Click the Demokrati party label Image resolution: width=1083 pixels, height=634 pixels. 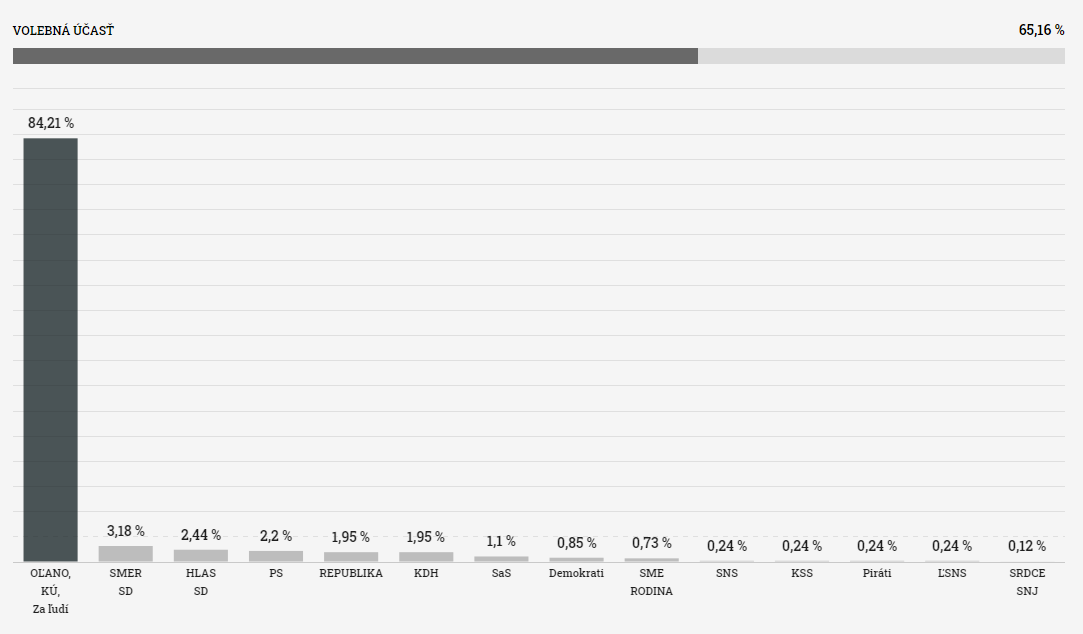coord(577,573)
